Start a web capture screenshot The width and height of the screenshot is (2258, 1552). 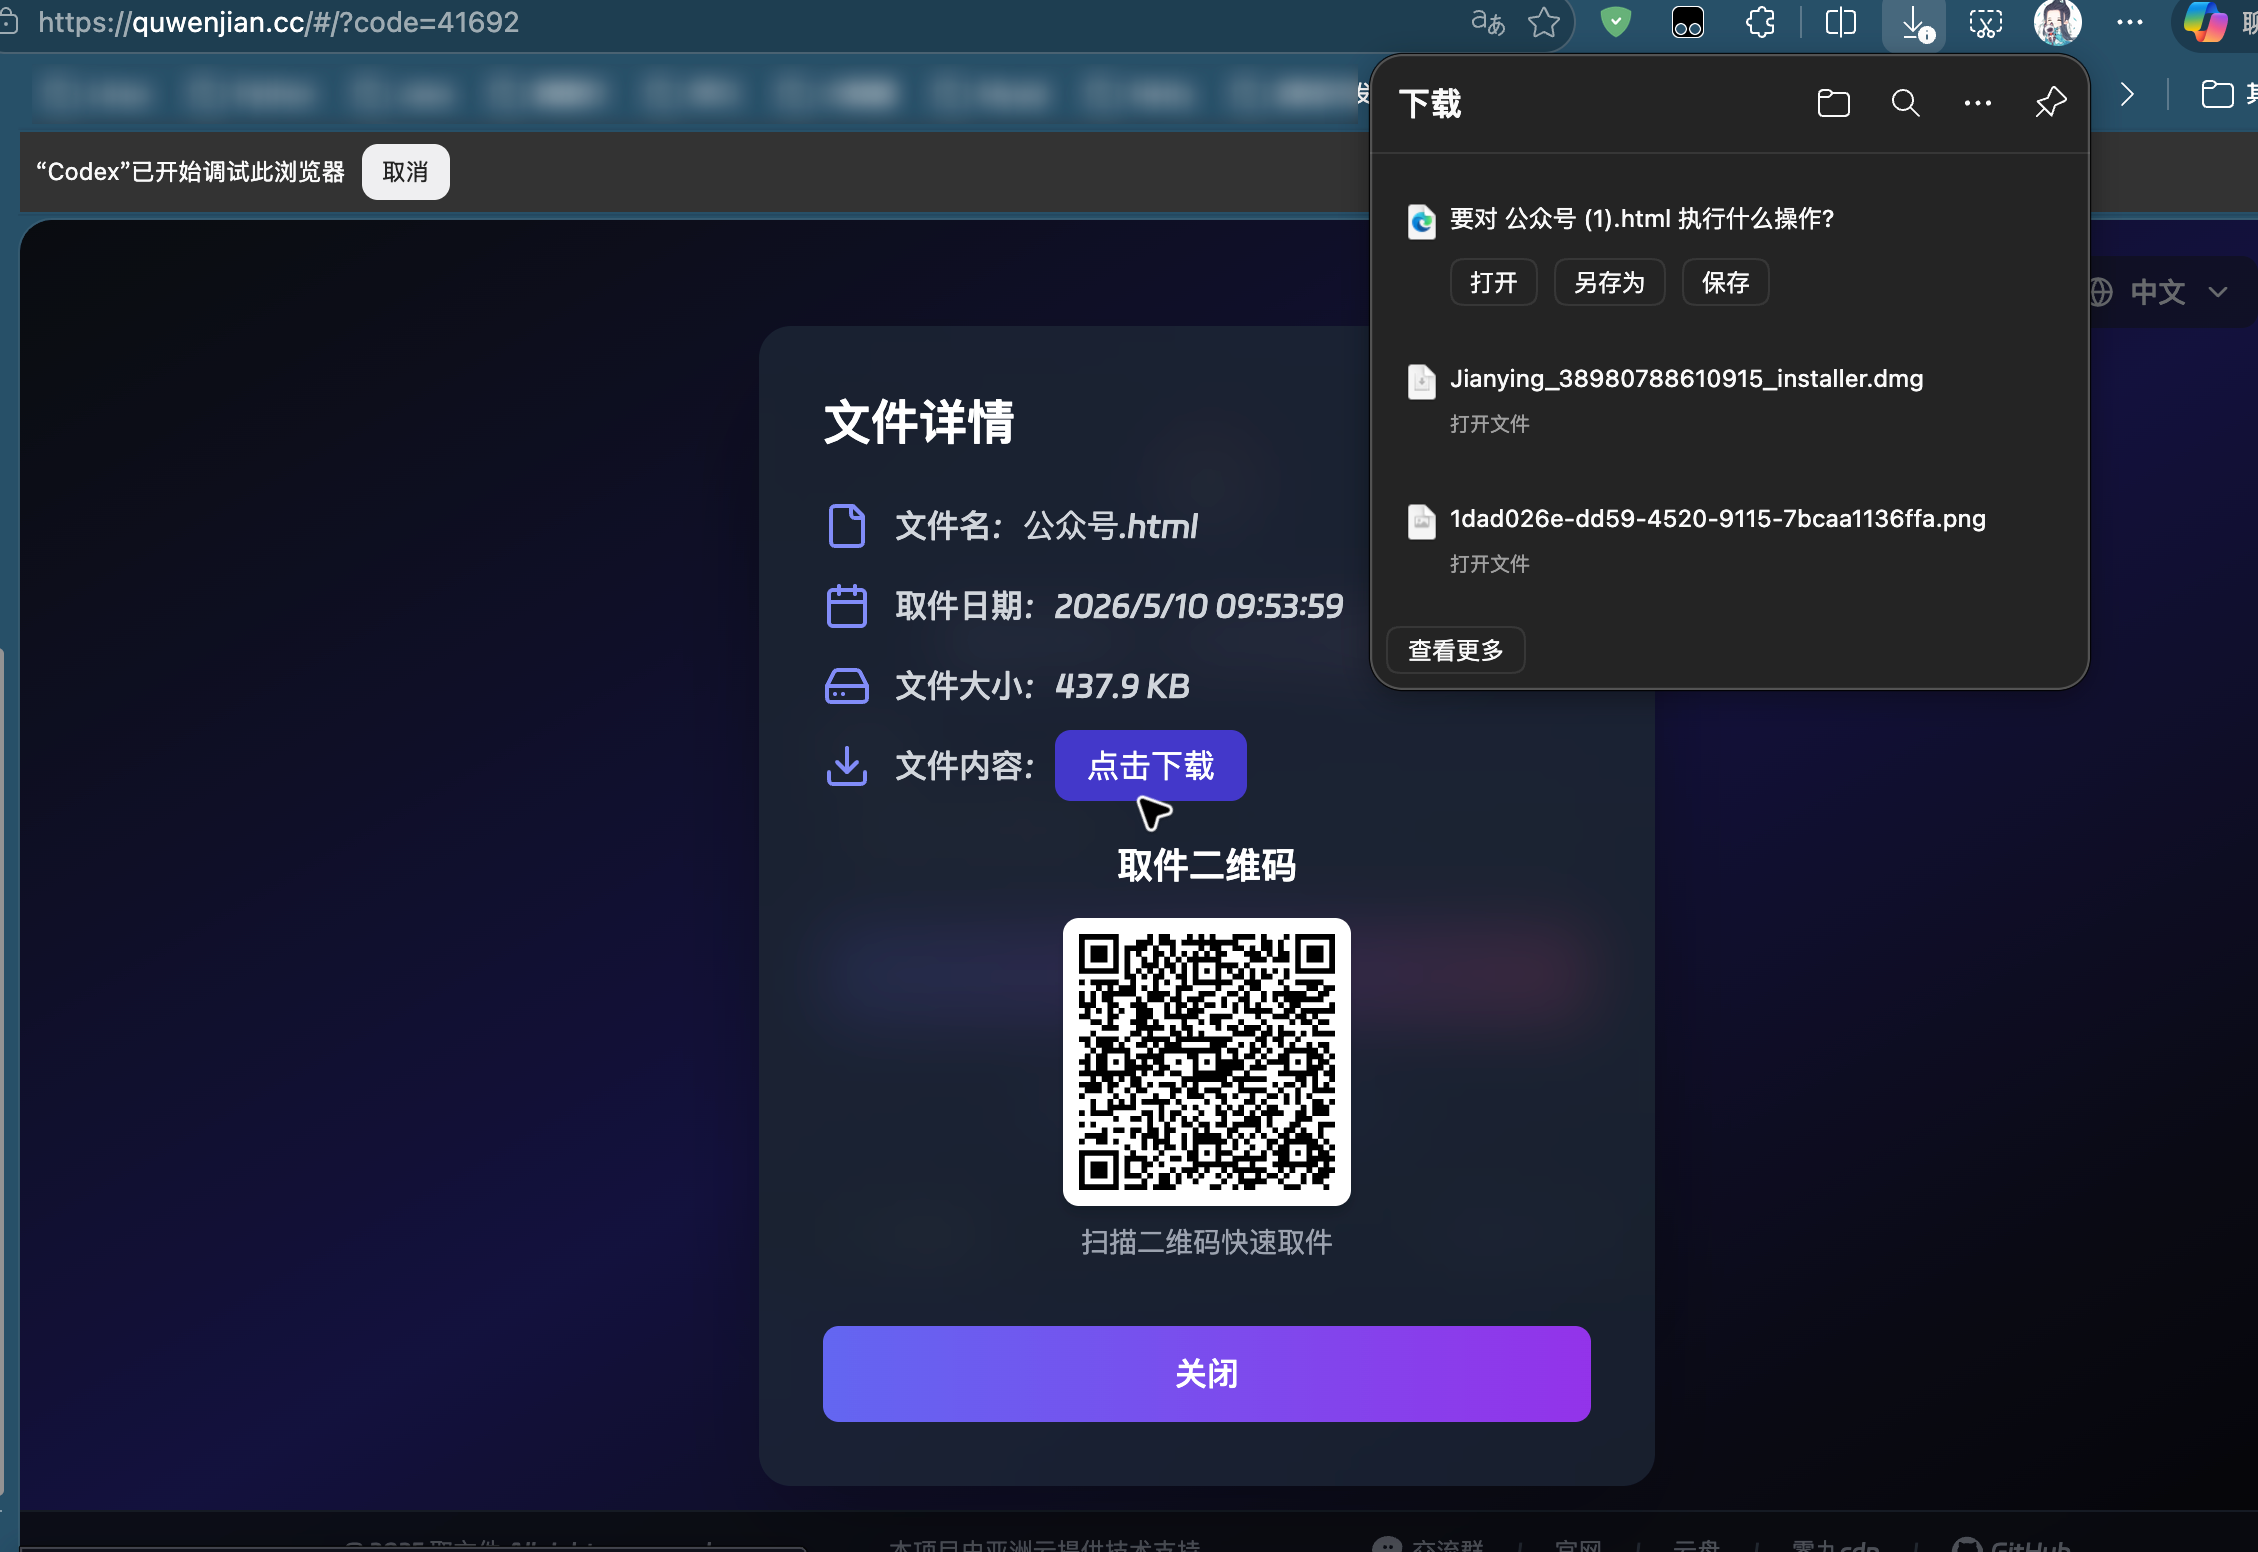tap(1985, 22)
